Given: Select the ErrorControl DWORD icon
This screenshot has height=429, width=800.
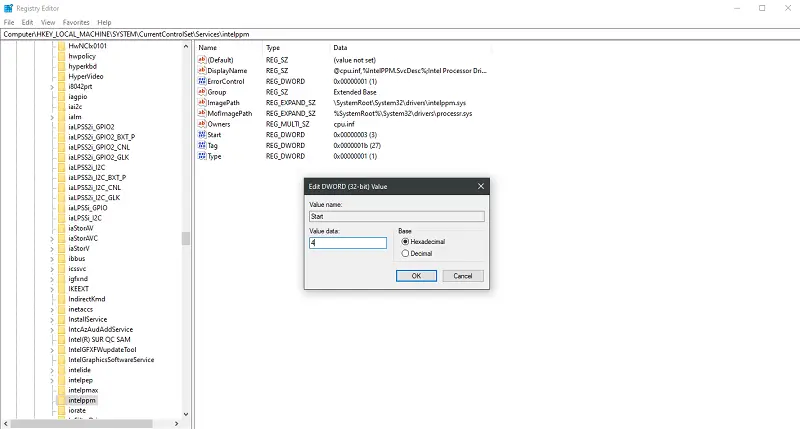Looking at the screenshot, I should coord(202,80).
